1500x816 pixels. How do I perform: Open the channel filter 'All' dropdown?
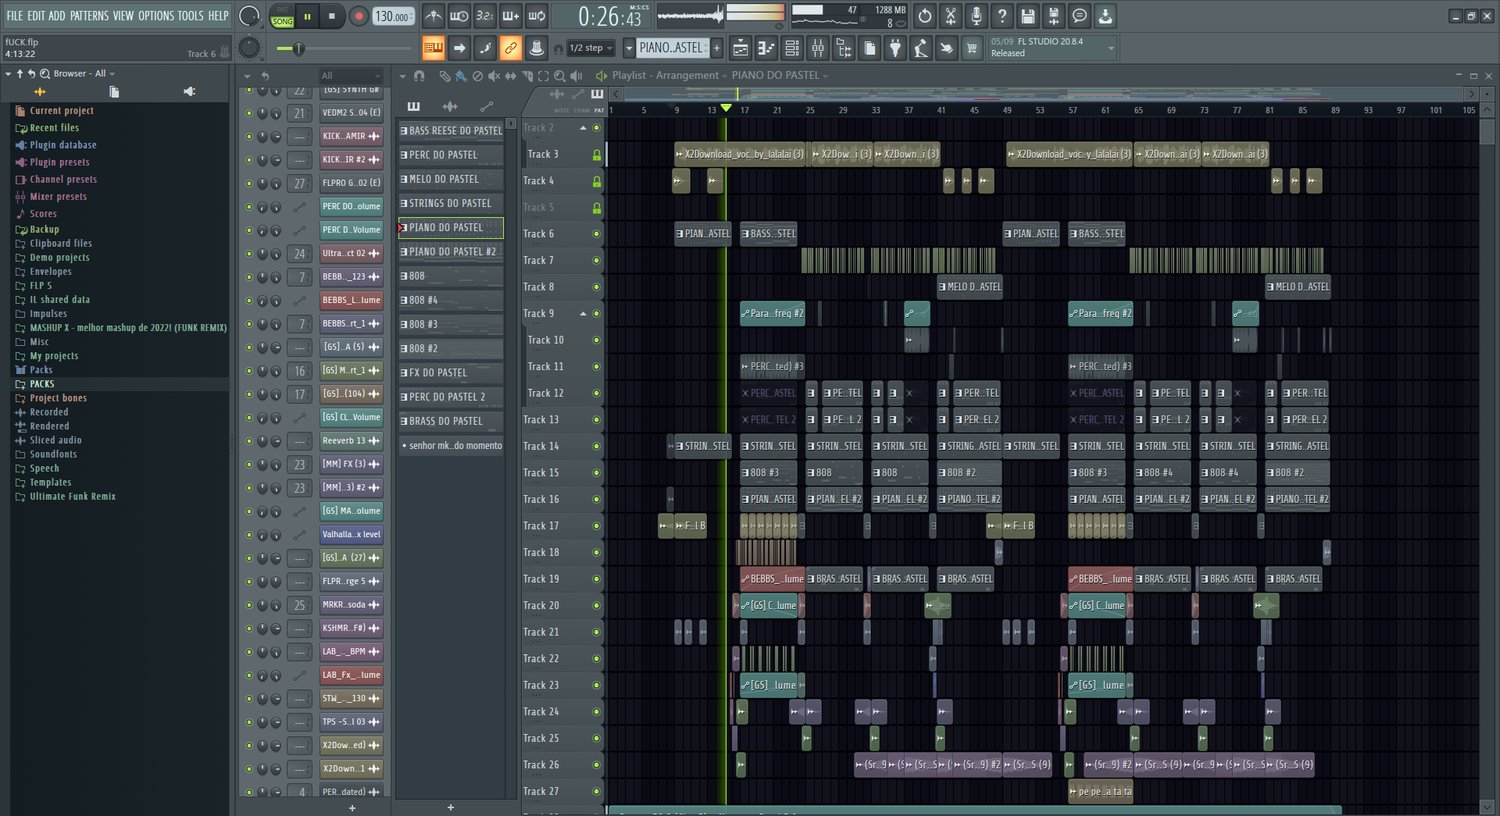(x=349, y=76)
